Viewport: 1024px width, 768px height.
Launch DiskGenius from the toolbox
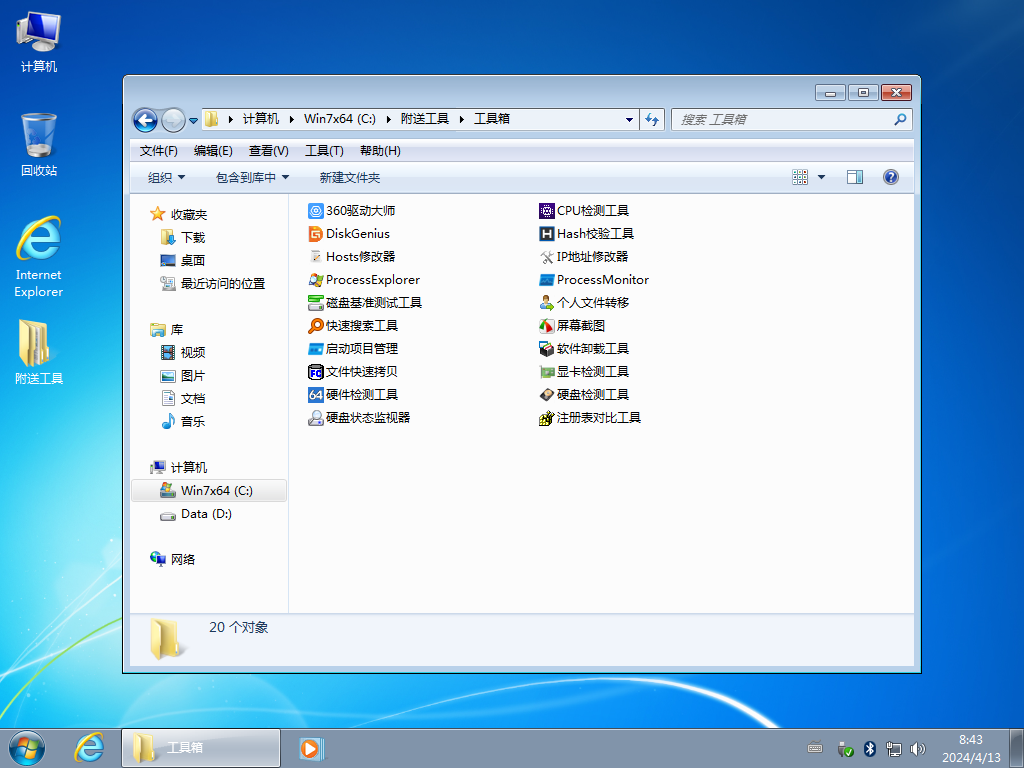pos(358,233)
